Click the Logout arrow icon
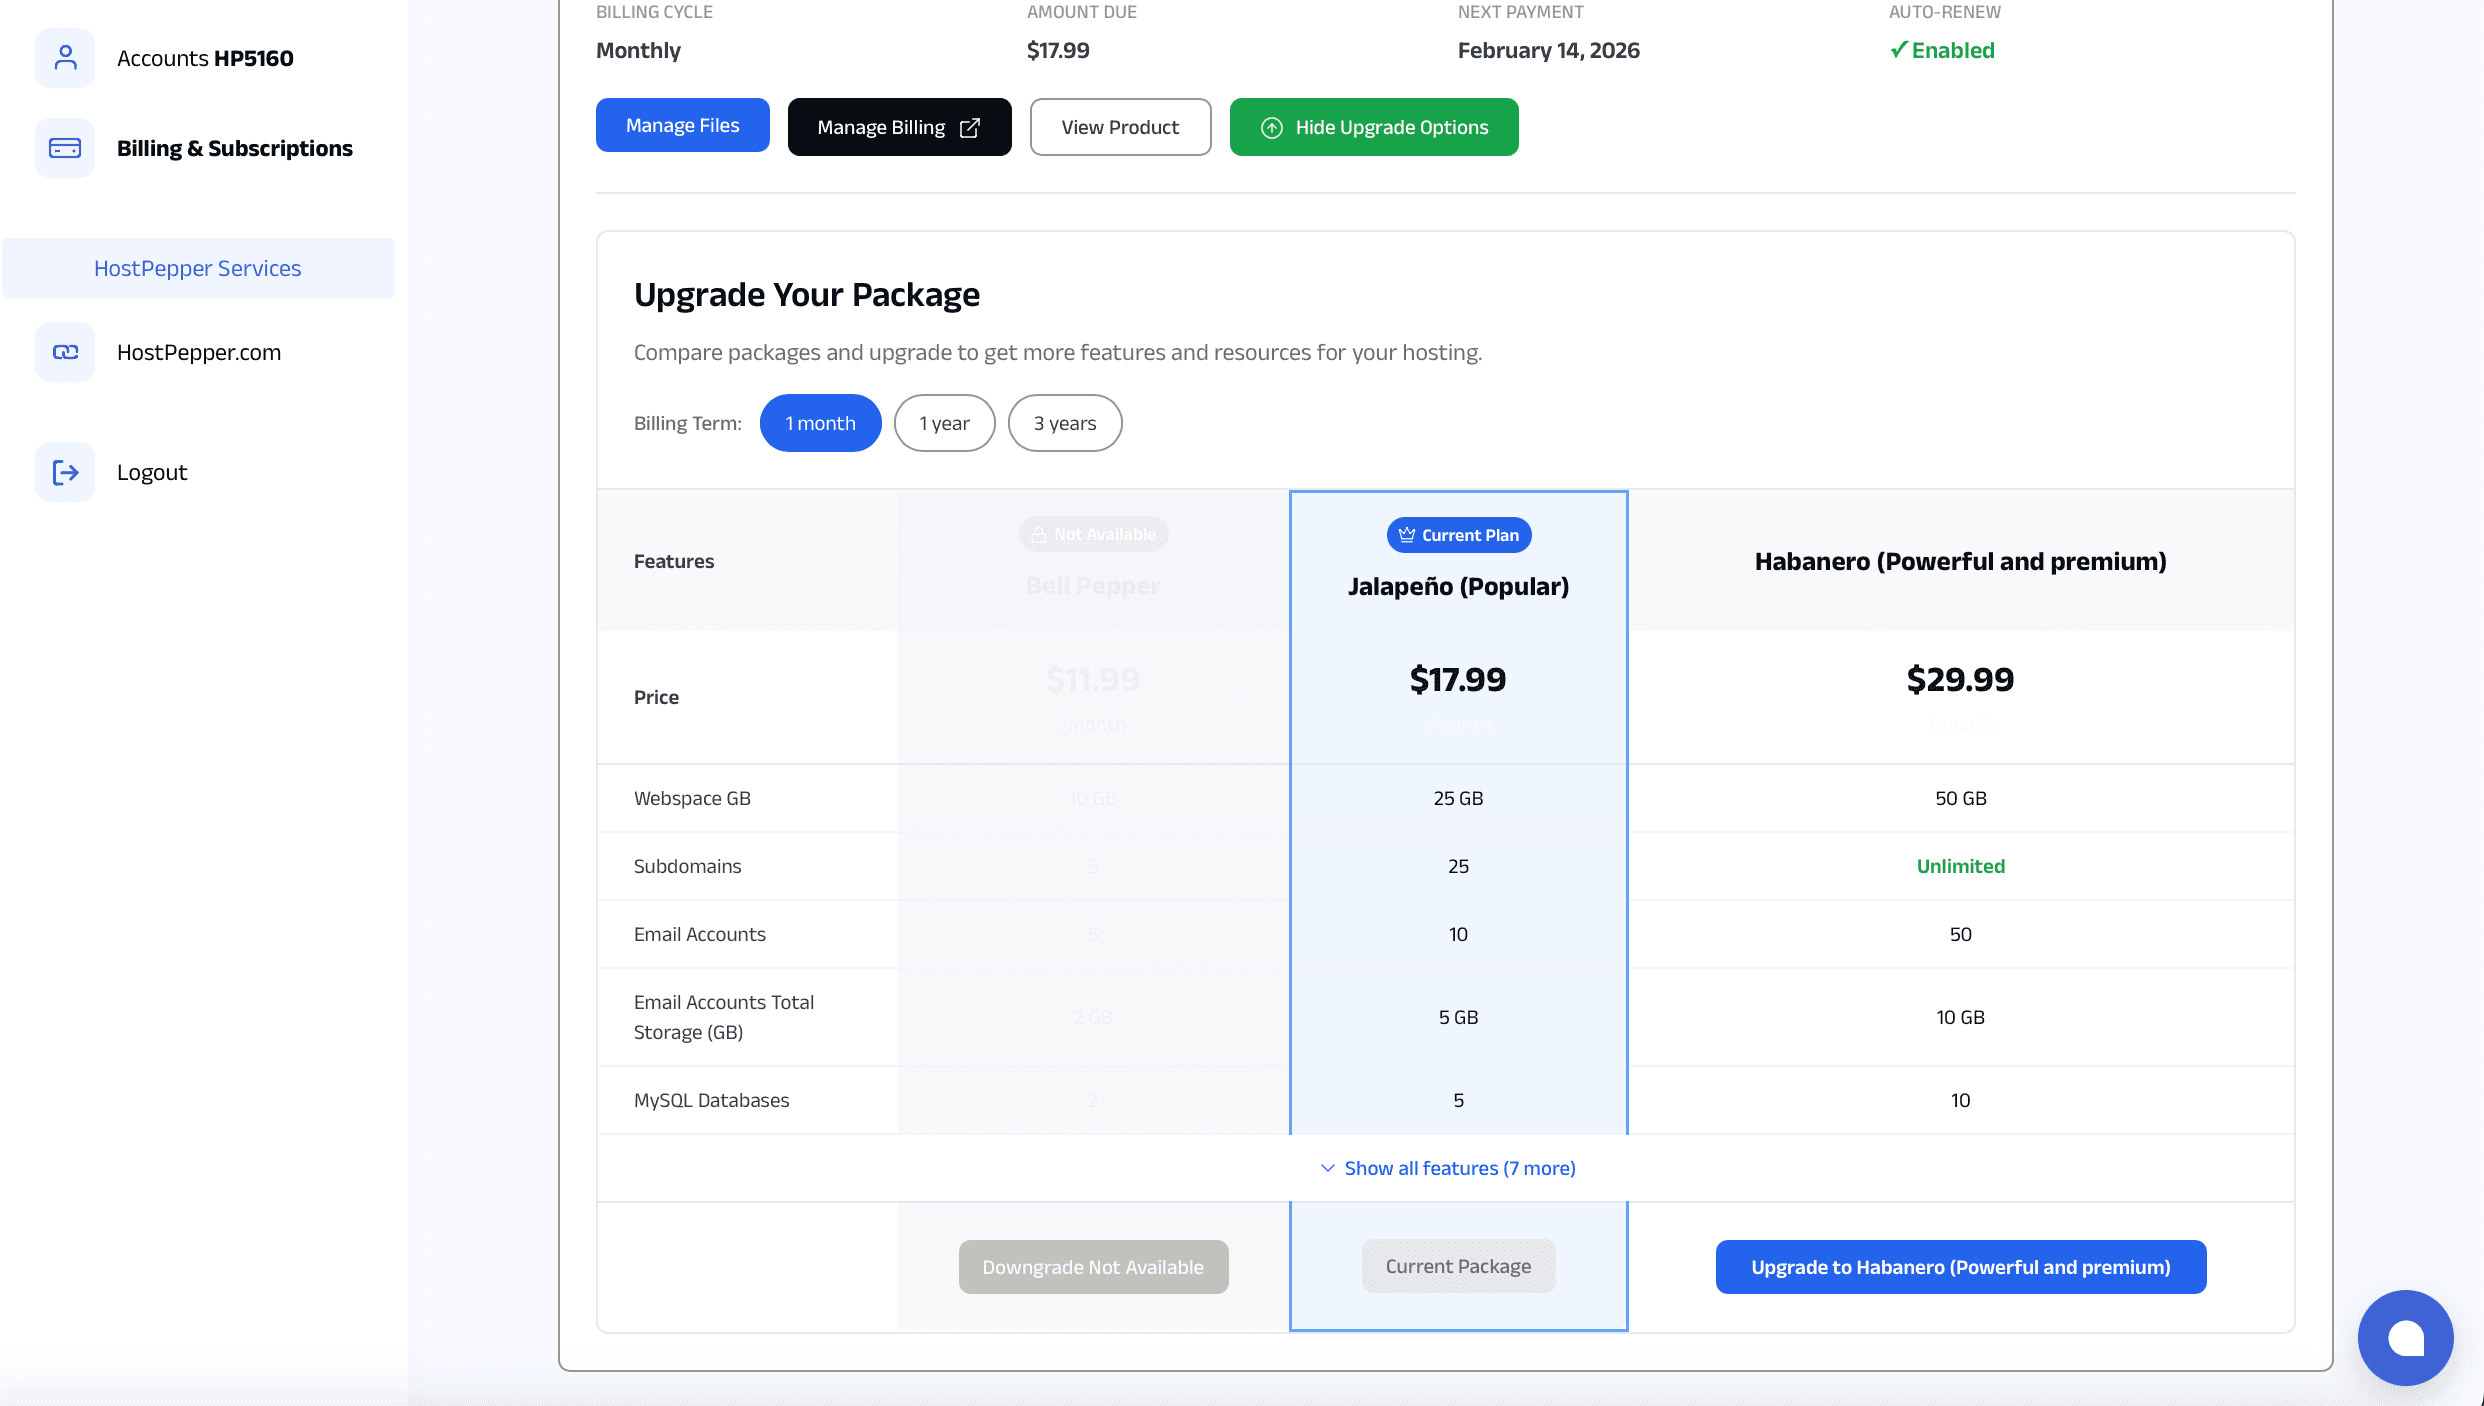This screenshot has width=2484, height=1406. (65, 472)
